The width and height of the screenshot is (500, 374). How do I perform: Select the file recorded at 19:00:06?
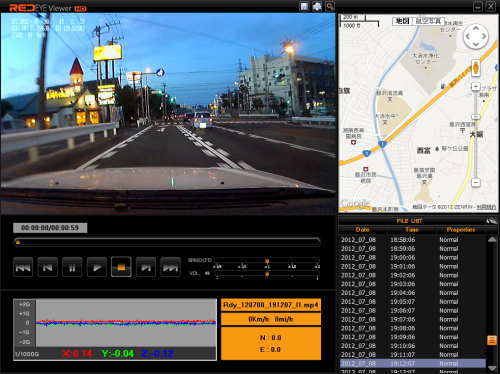click(413, 258)
